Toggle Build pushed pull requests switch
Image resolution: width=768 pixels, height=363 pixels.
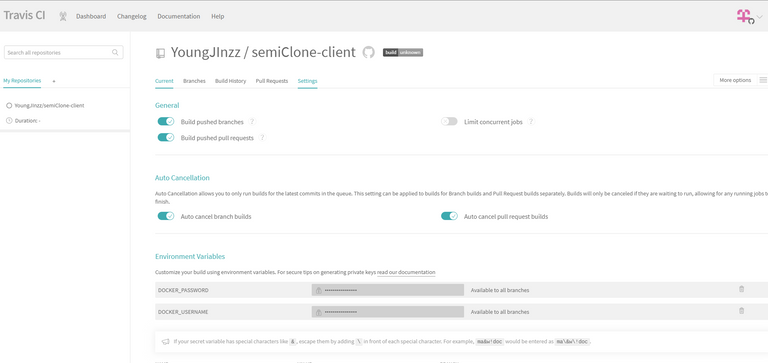pyautogui.click(x=166, y=138)
